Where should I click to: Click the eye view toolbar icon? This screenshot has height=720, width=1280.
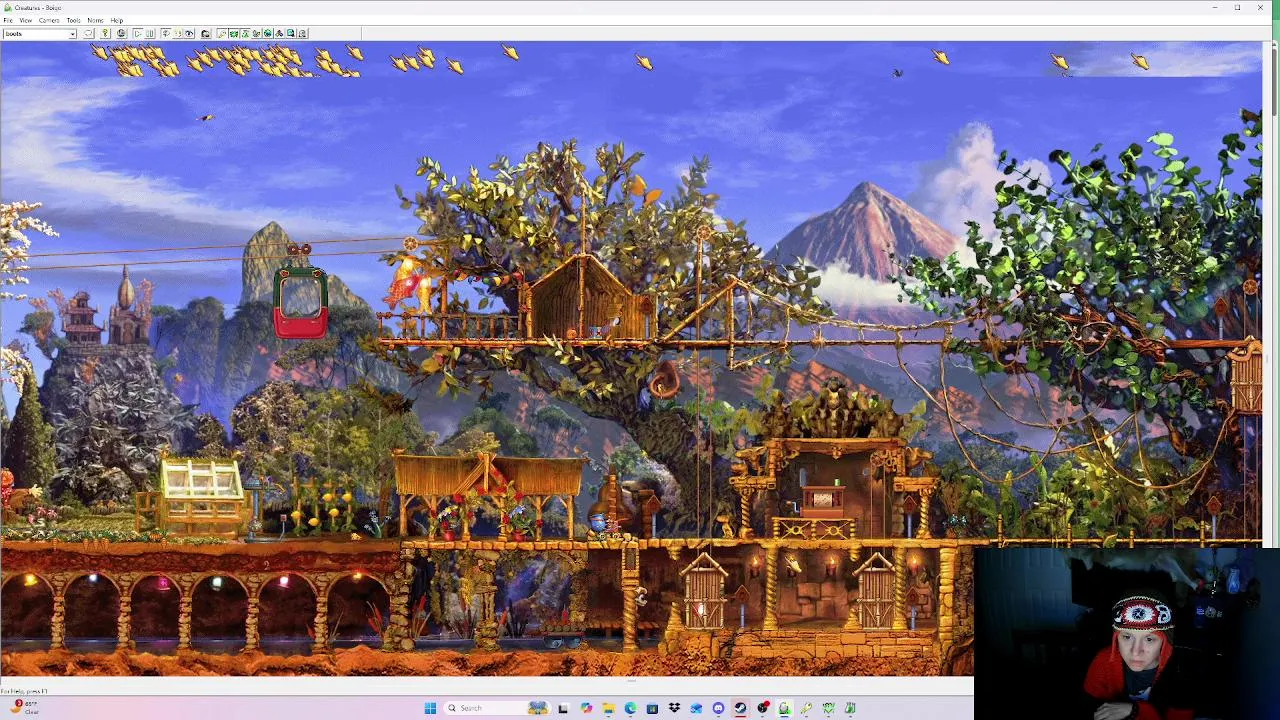tap(189, 34)
